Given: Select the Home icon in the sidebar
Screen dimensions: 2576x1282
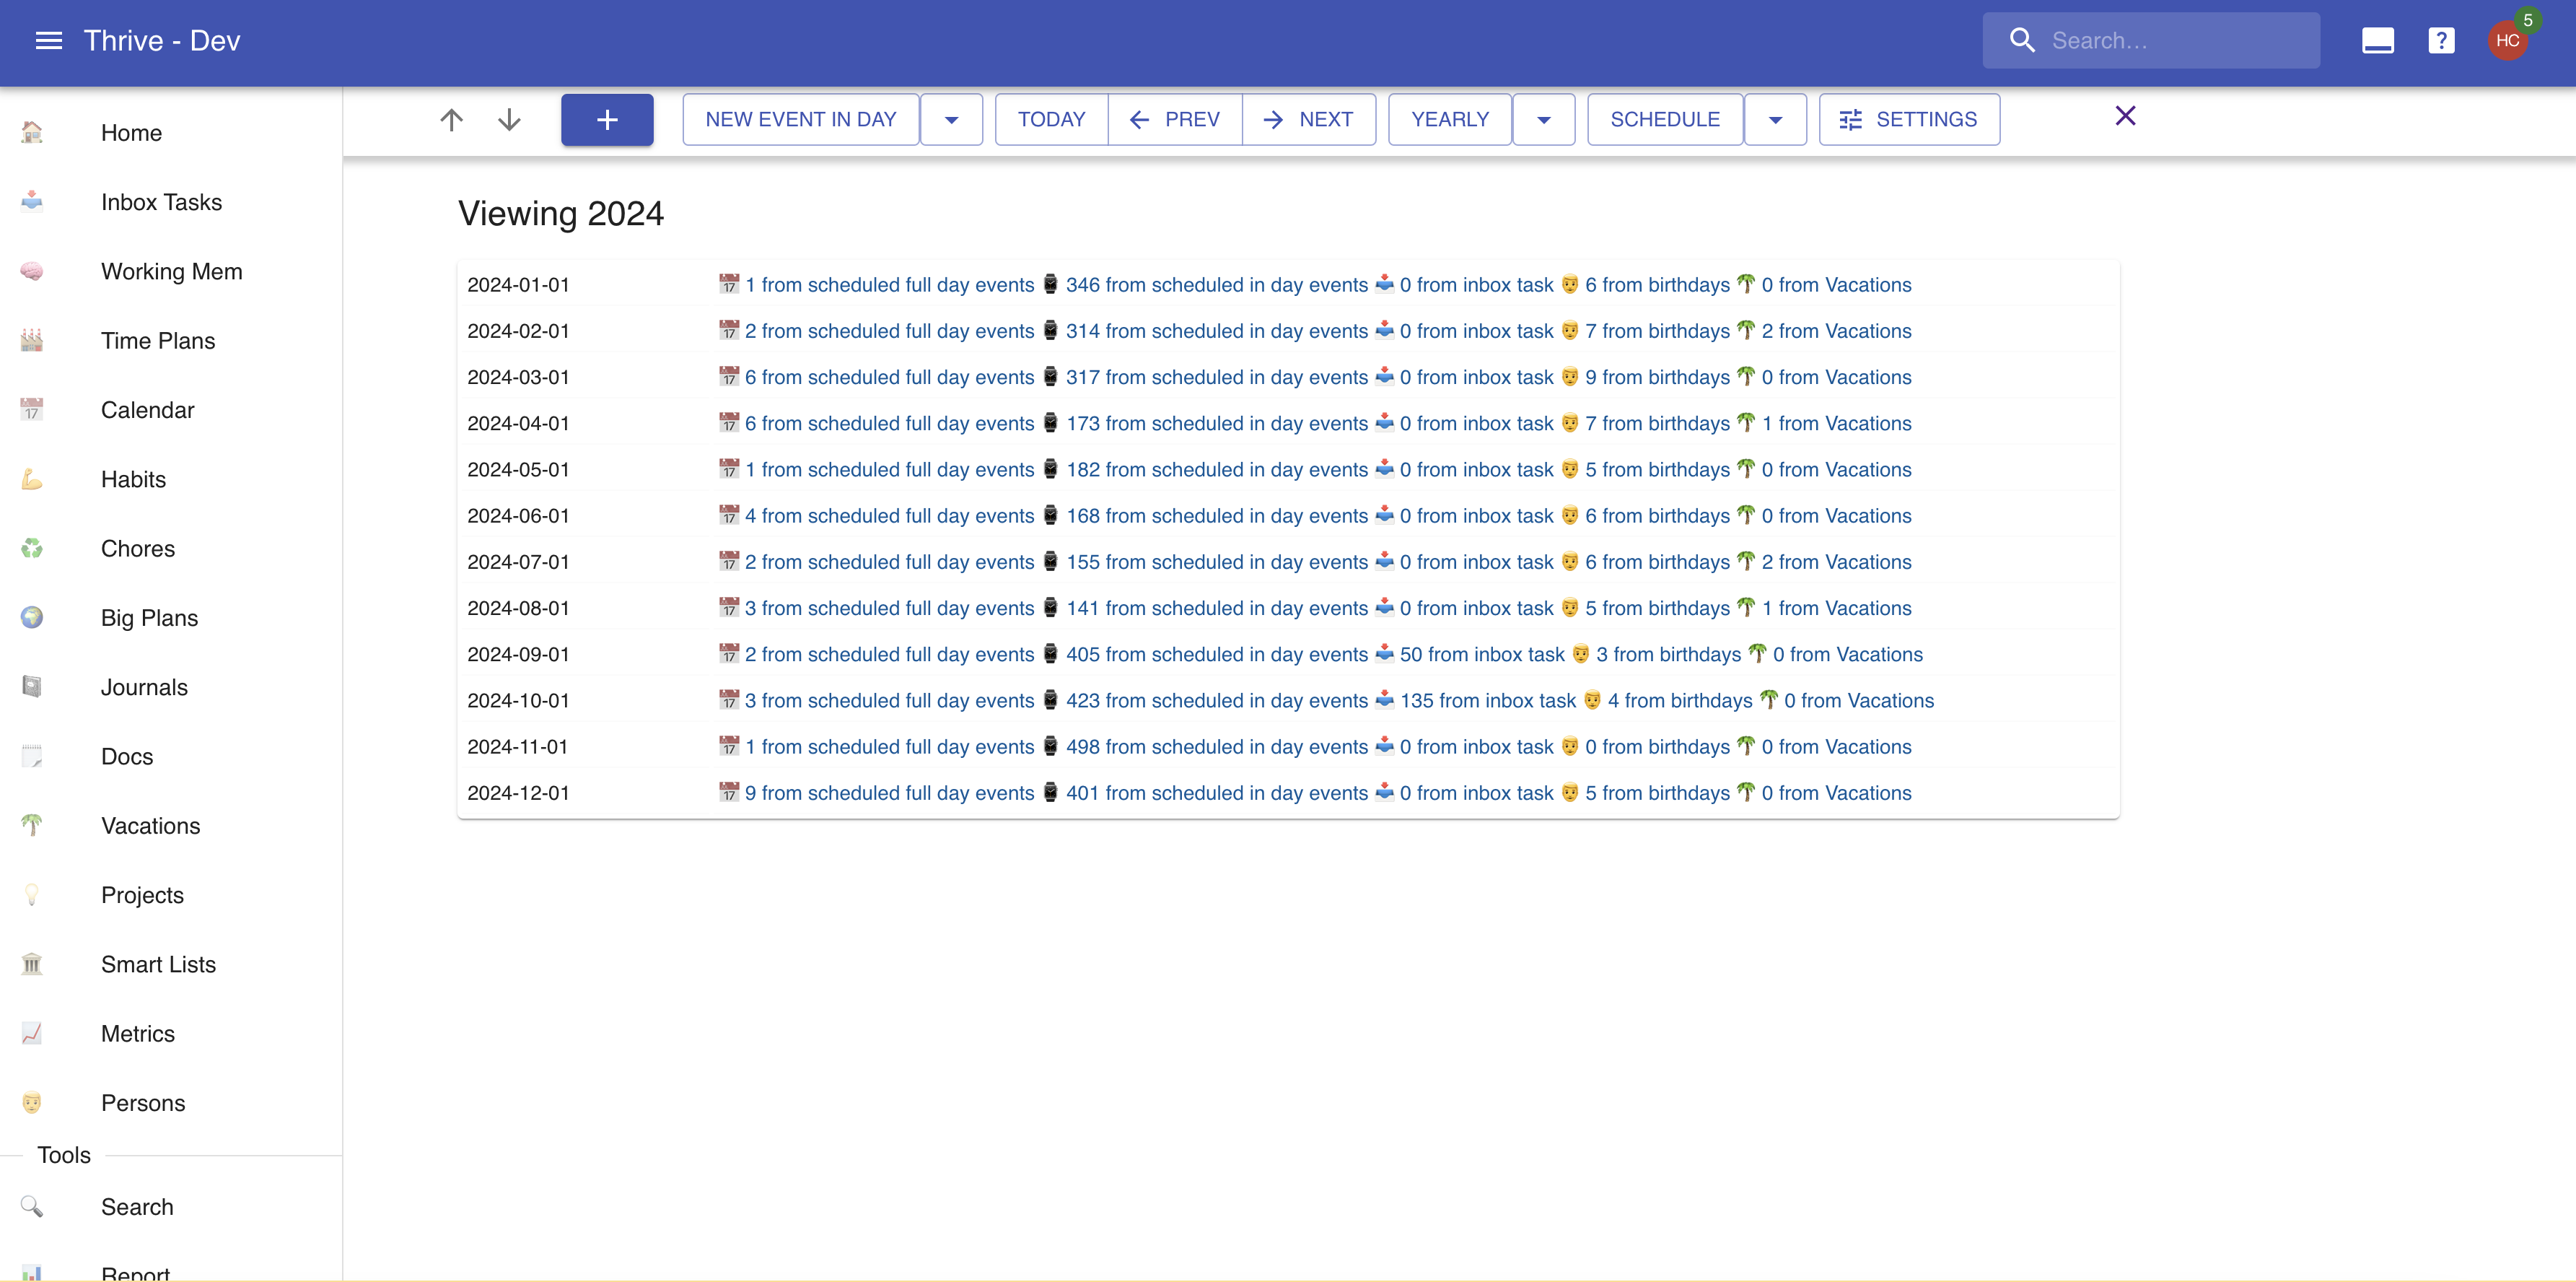Looking at the screenshot, I should (32, 132).
